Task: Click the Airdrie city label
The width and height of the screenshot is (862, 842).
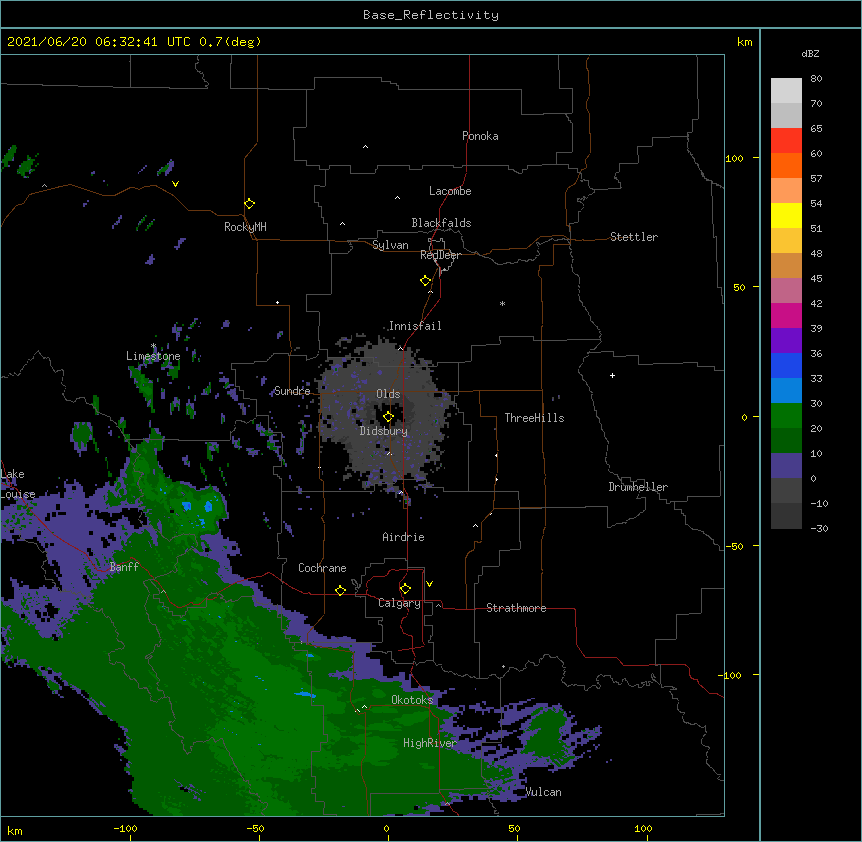Action: click(404, 537)
